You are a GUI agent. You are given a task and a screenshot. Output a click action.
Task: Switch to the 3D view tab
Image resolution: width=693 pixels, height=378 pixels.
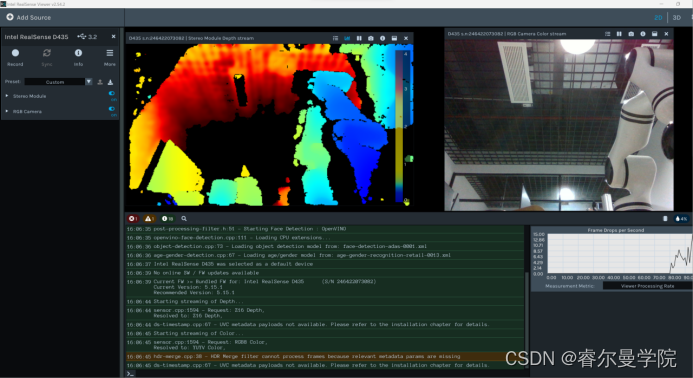[x=677, y=18]
